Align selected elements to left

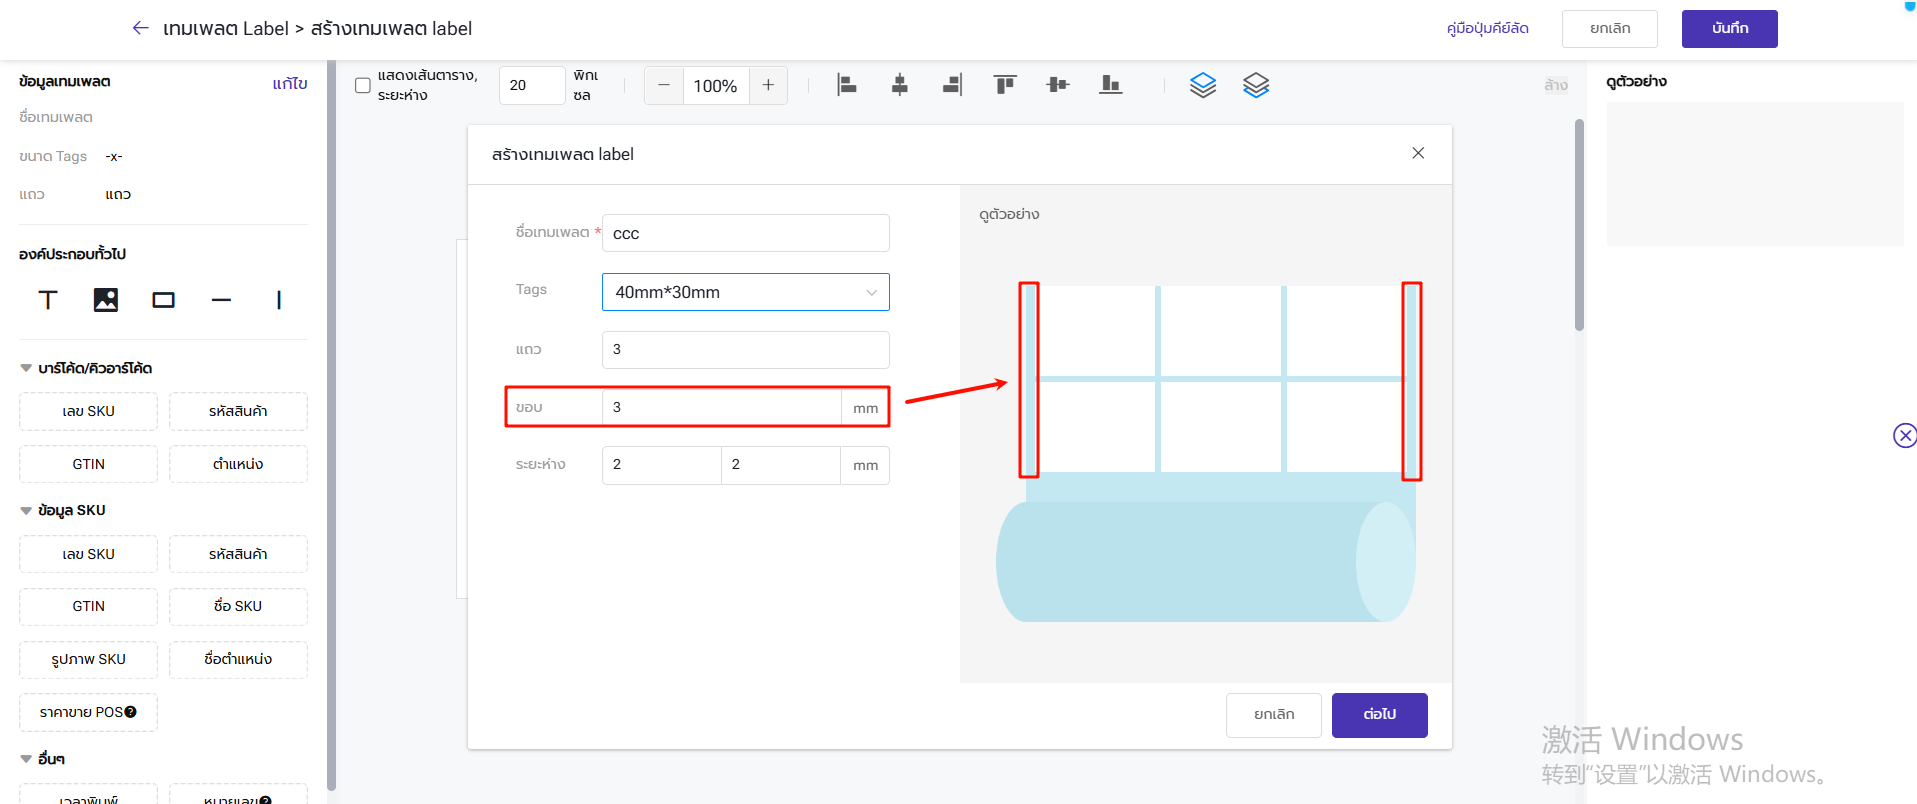pos(847,85)
